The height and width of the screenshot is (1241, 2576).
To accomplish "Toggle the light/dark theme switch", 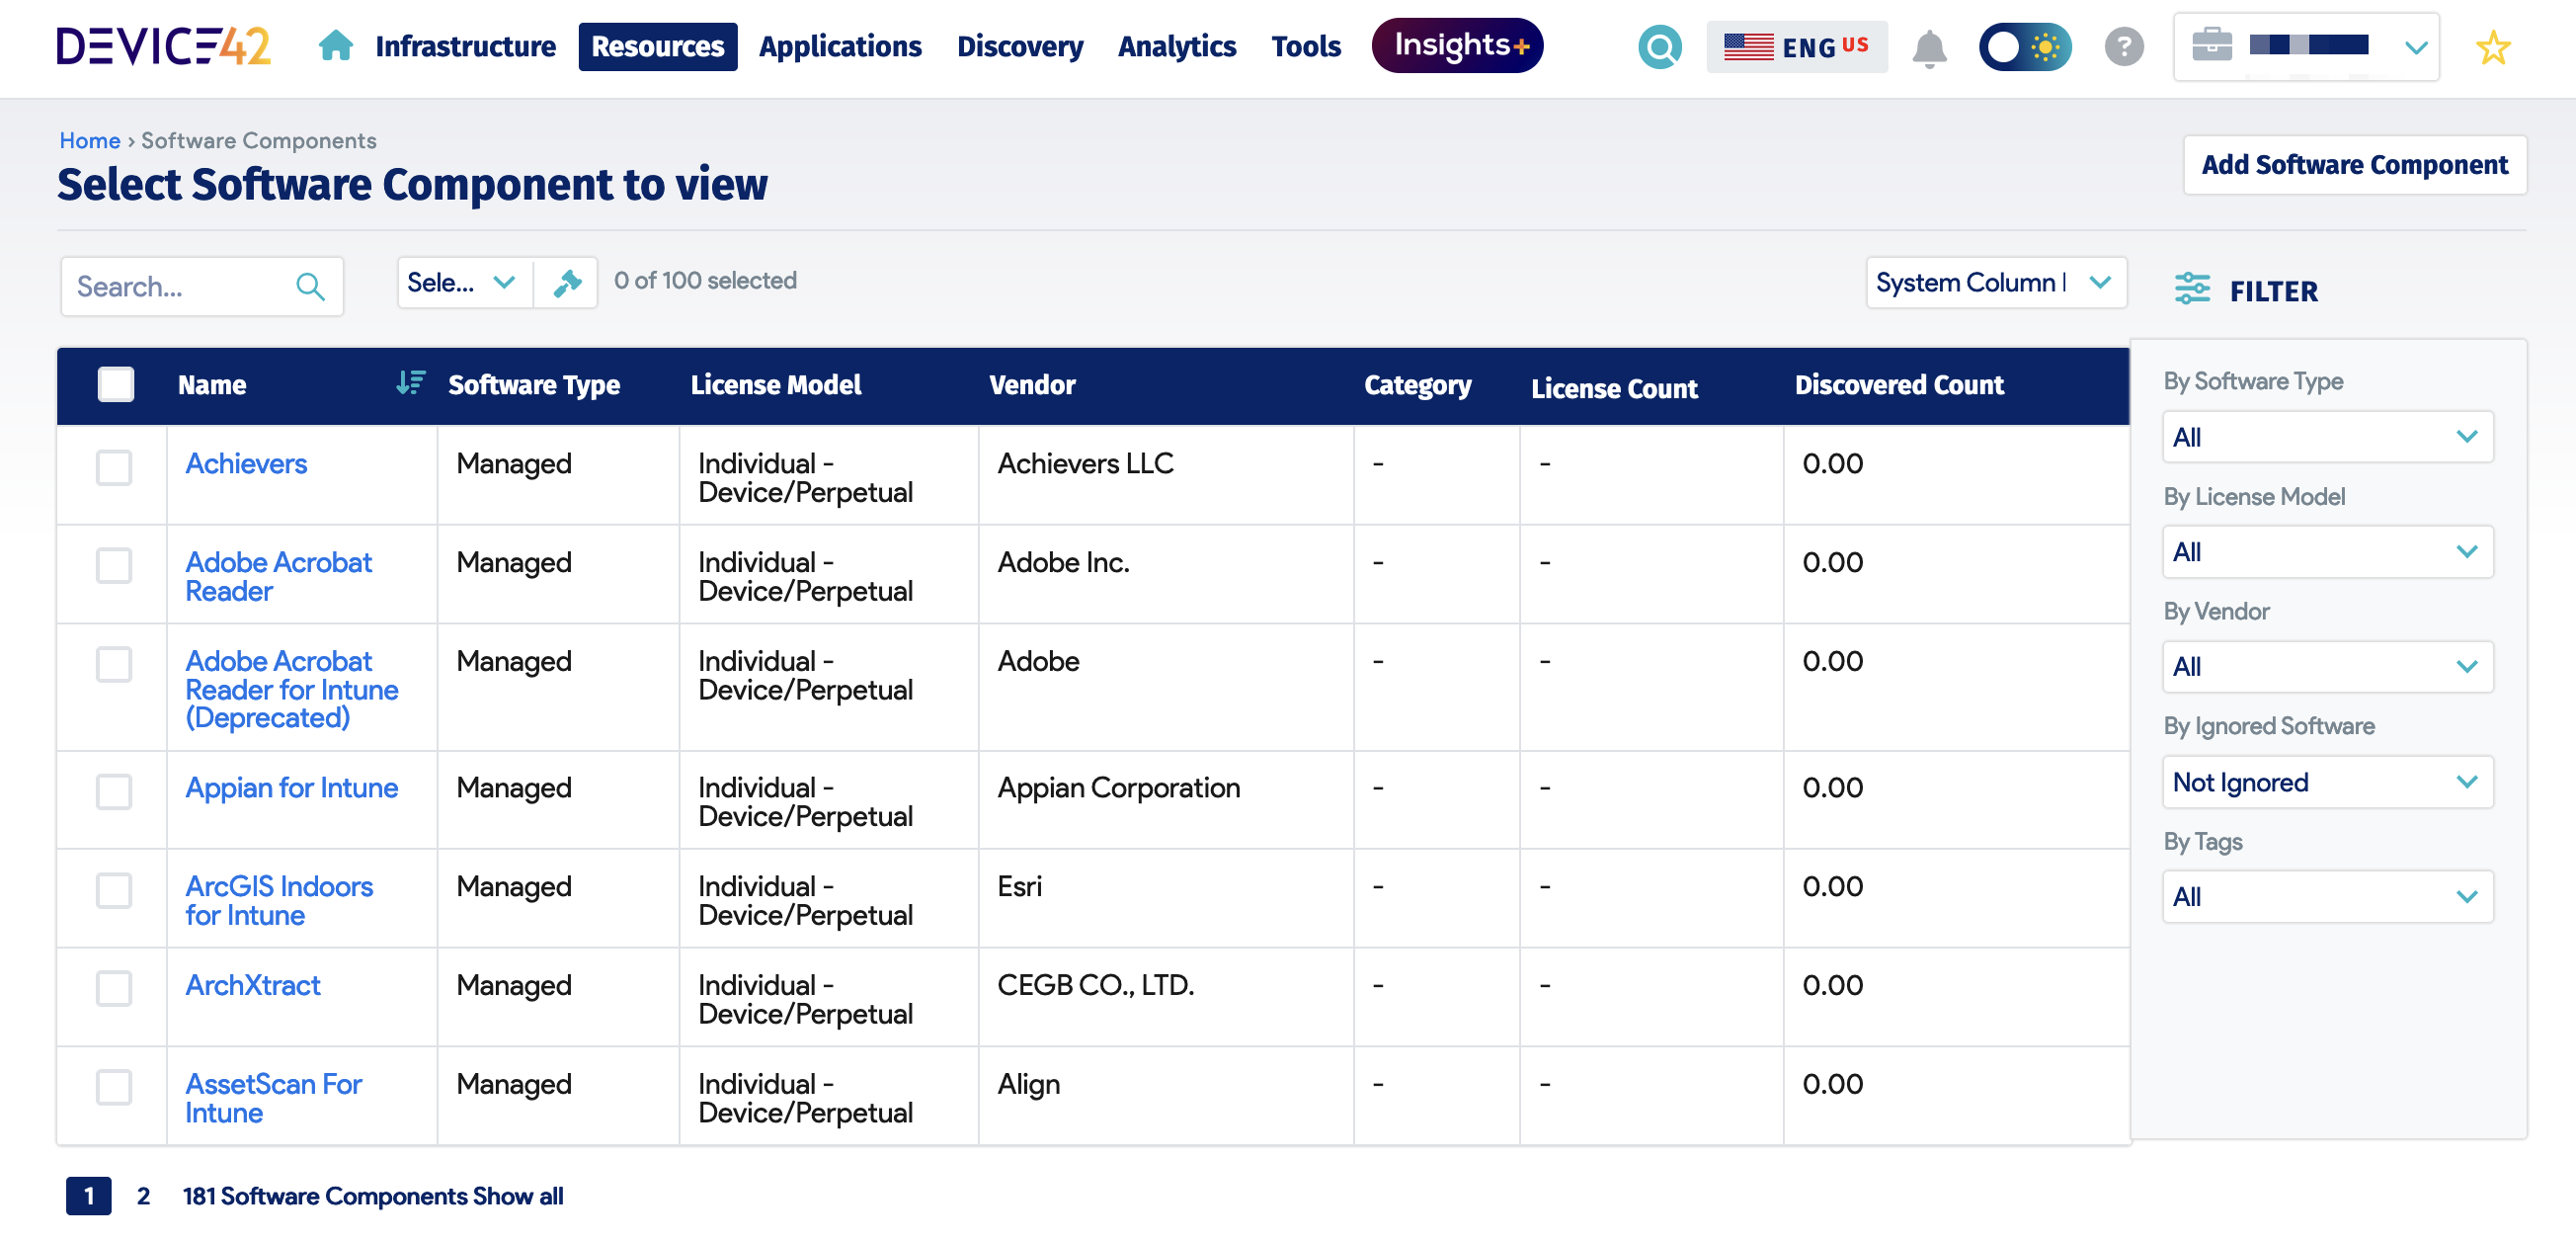I will click(x=2024, y=47).
